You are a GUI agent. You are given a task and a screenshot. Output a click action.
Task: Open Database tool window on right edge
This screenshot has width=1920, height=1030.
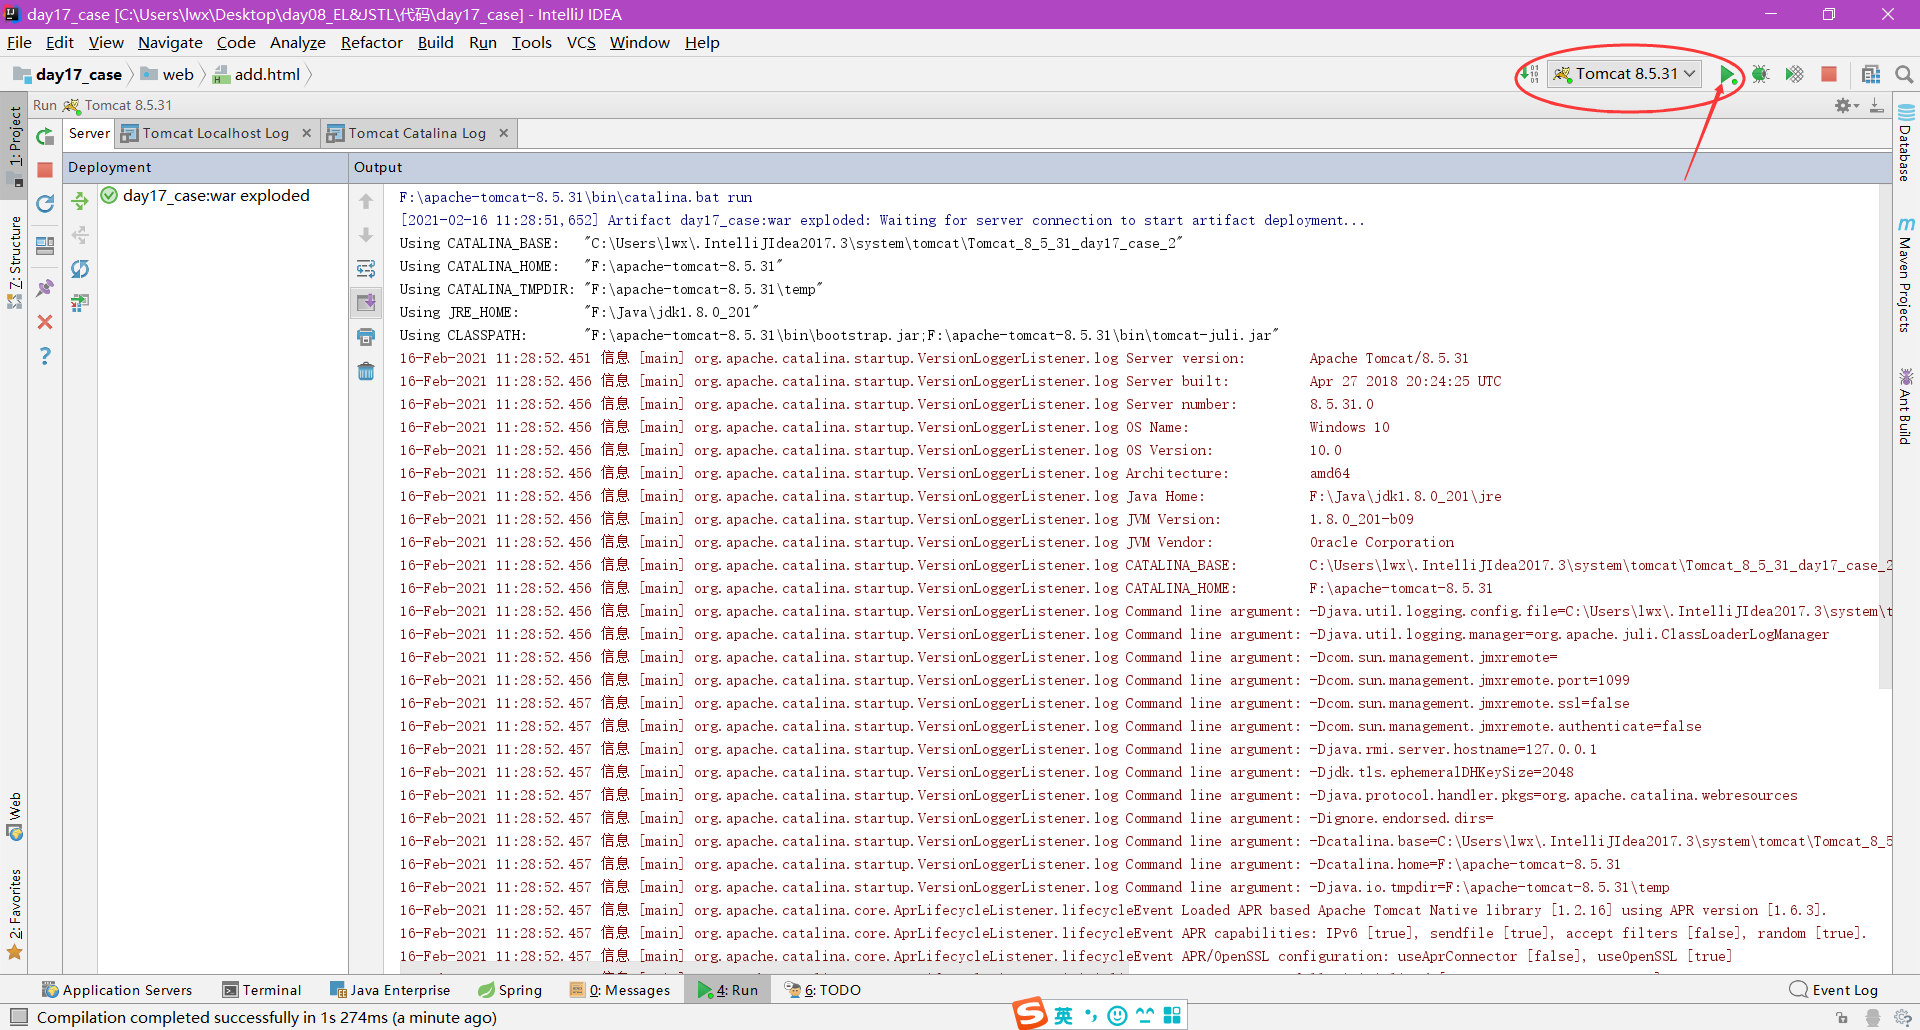coord(1906,143)
